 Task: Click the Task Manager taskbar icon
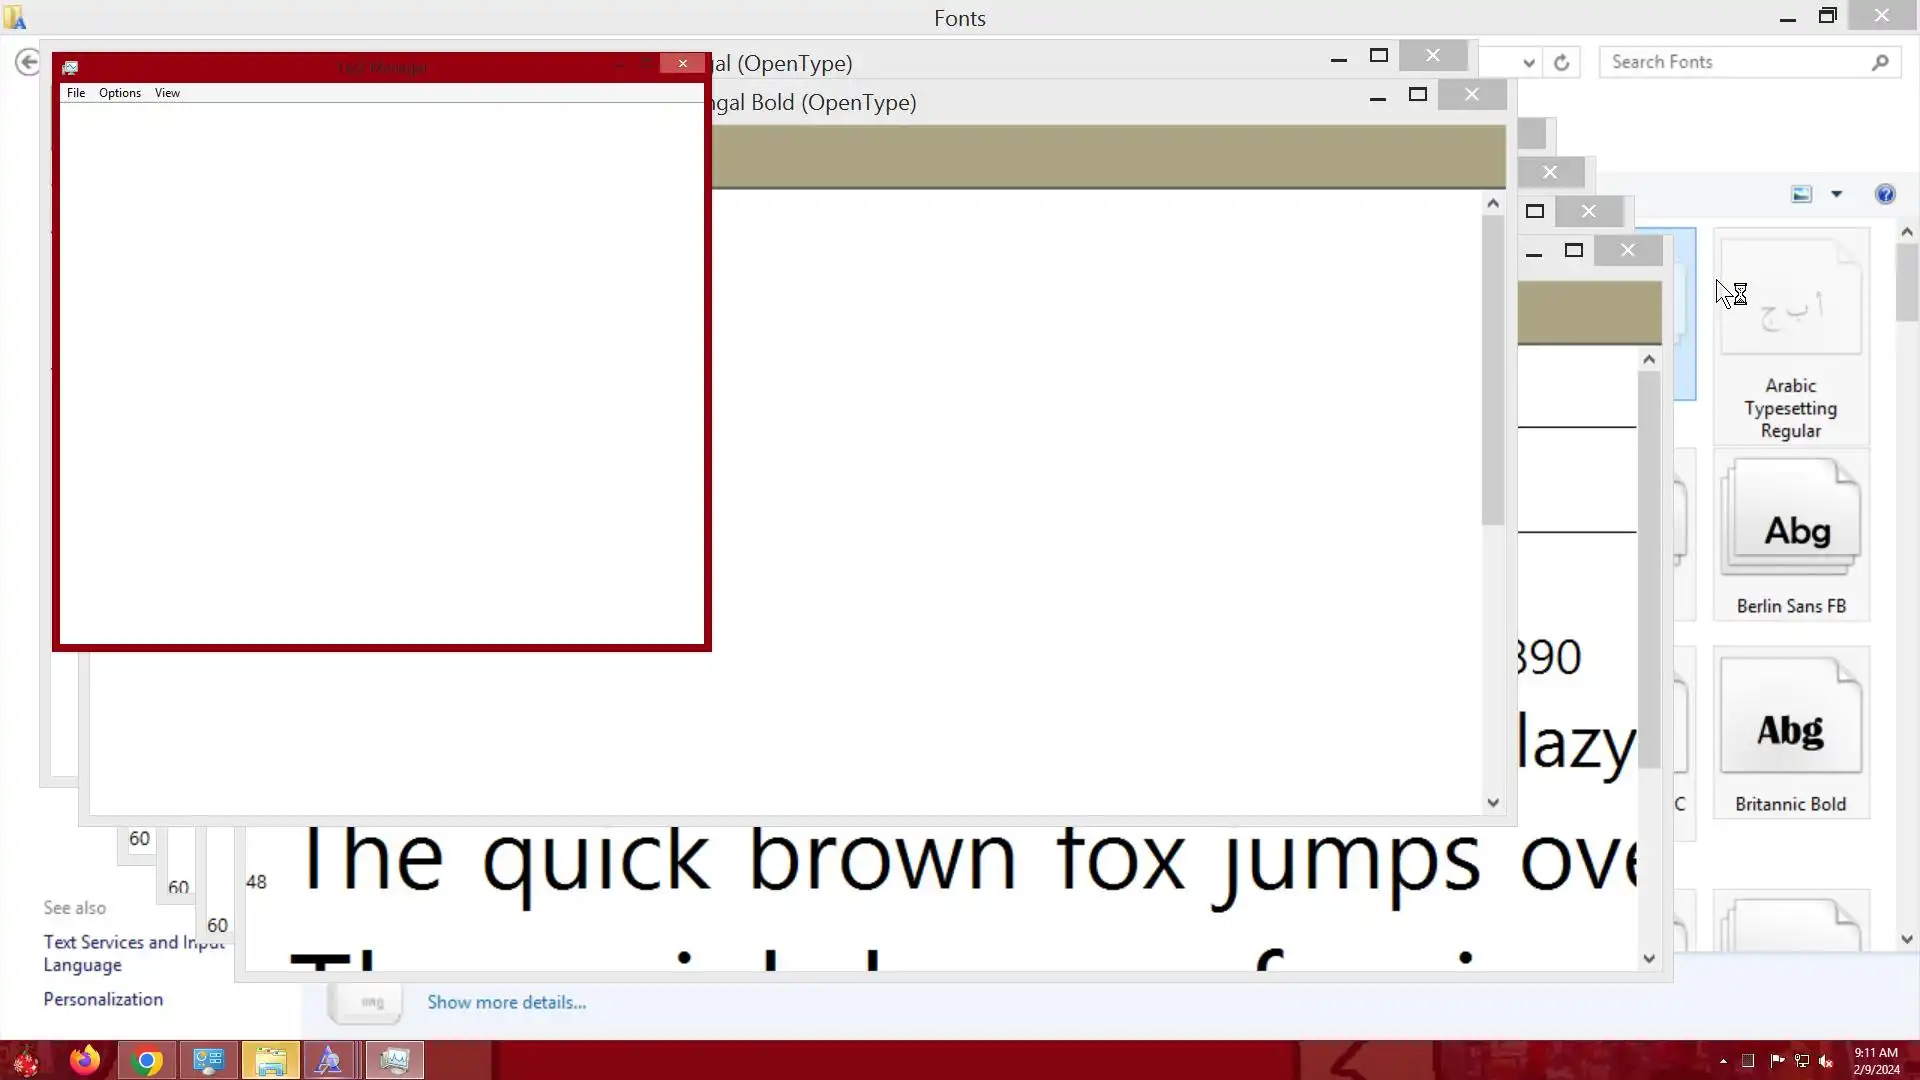[395, 1060]
